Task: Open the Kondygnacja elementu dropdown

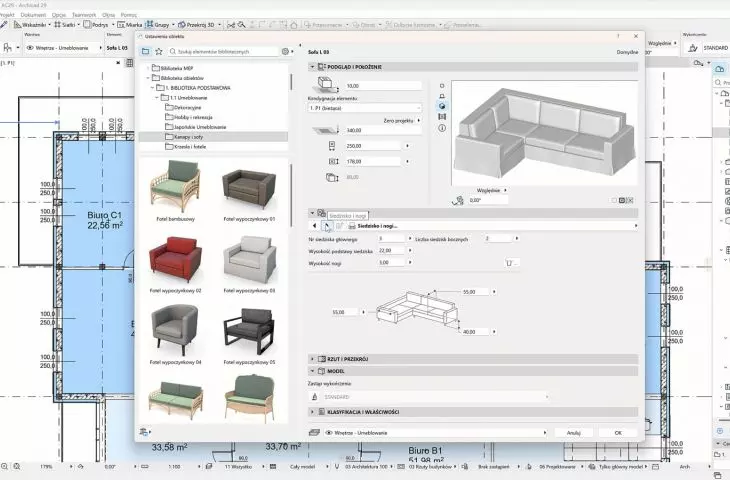Action: (365, 108)
